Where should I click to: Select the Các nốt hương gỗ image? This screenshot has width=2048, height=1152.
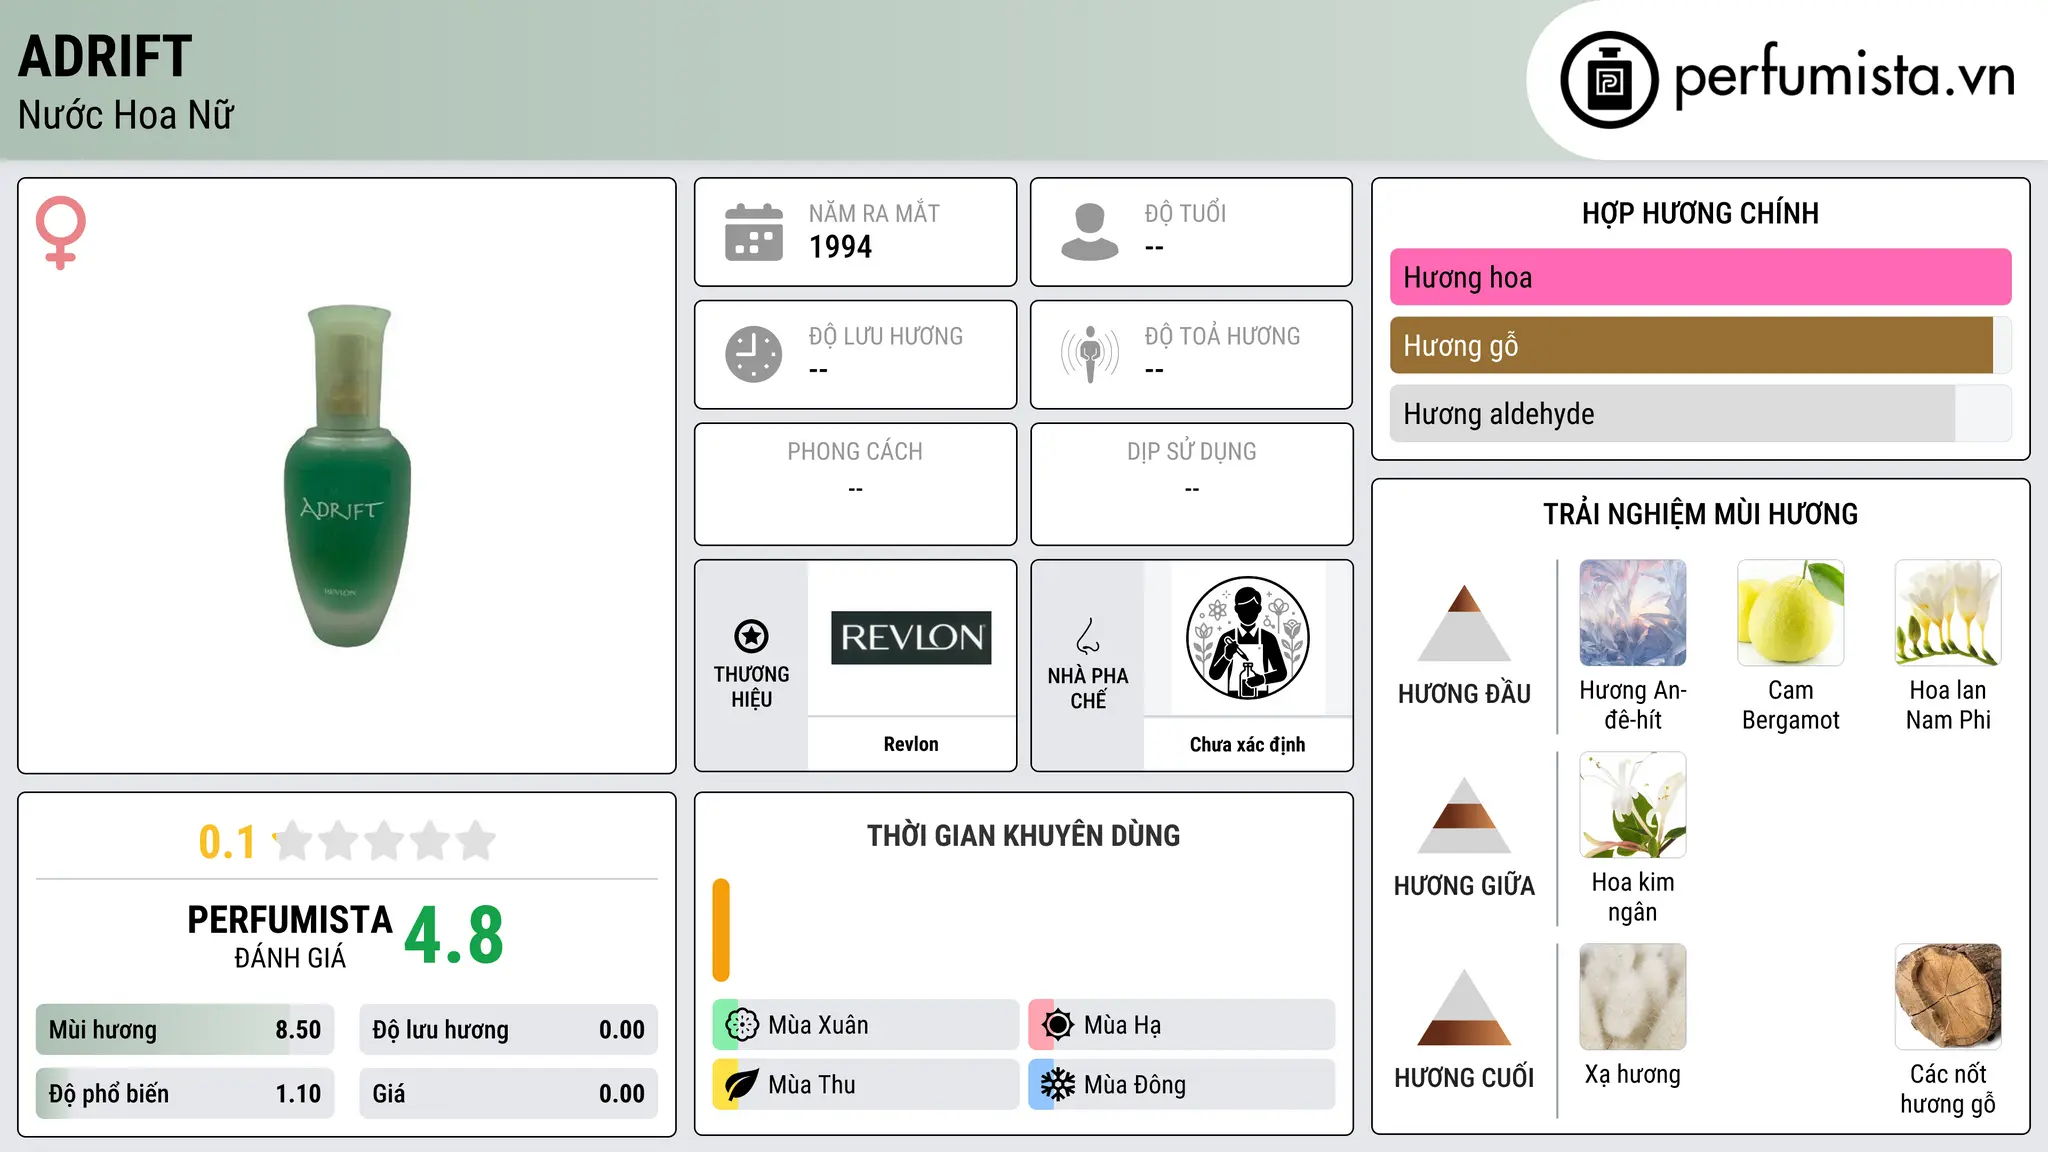1948,997
